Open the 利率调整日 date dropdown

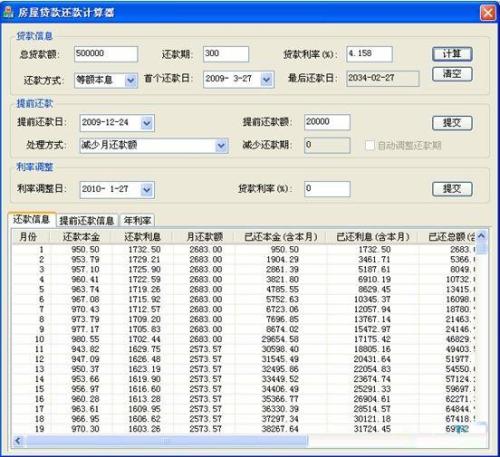pyautogui.click(x=147, y=190)
